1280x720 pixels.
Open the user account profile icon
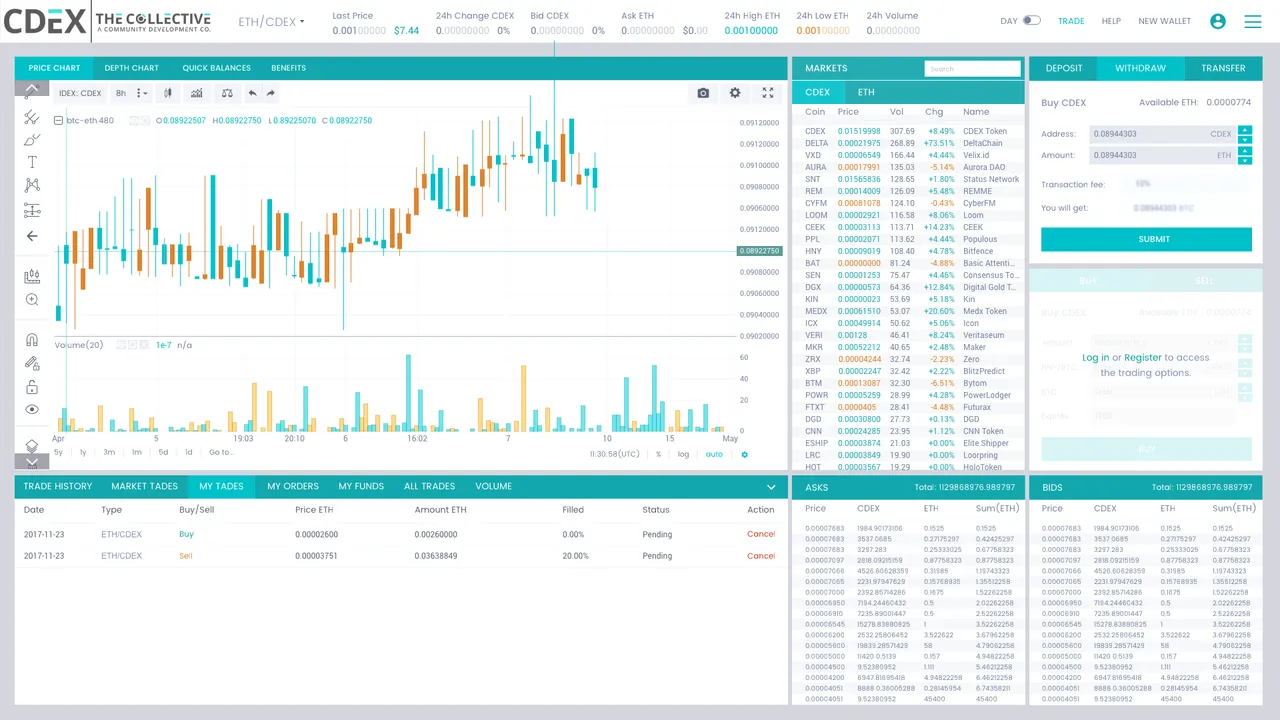point(1217,21)
